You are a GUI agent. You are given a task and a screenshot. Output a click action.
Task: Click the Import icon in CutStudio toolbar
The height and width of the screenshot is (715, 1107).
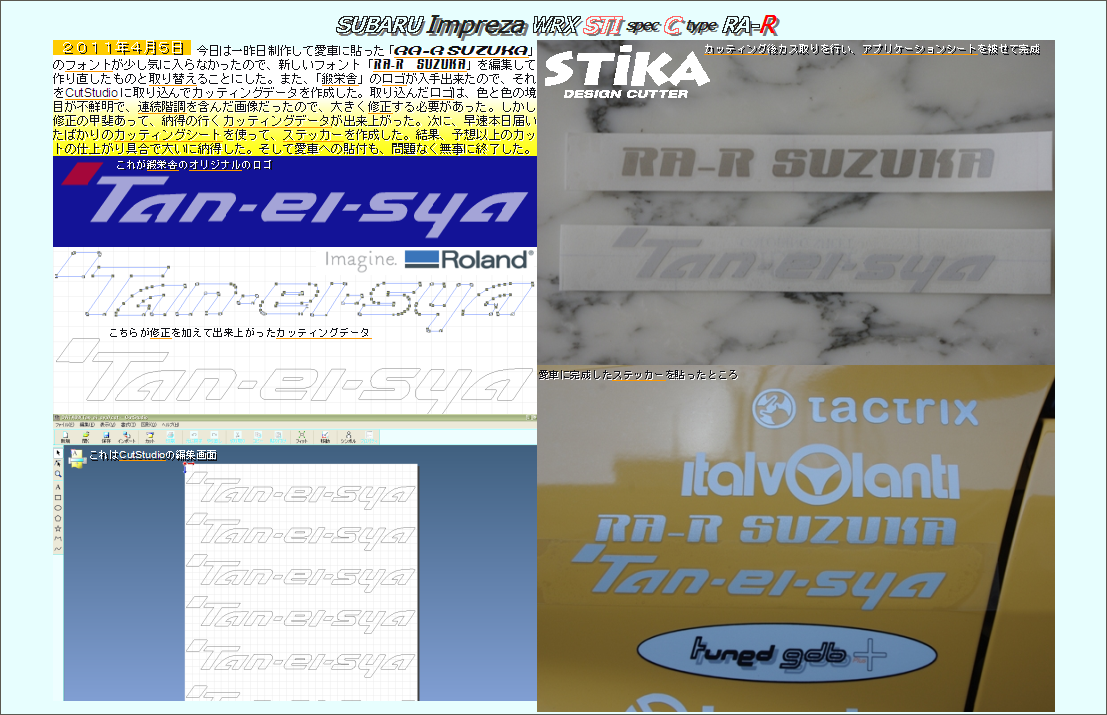point(126,437)
